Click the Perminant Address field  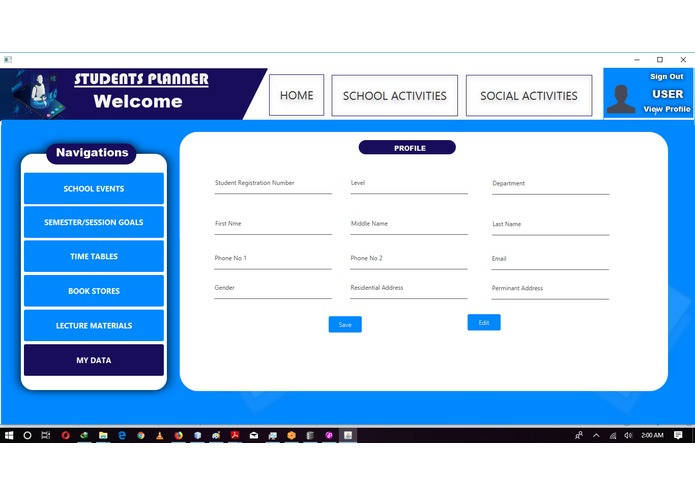[550, 291]
